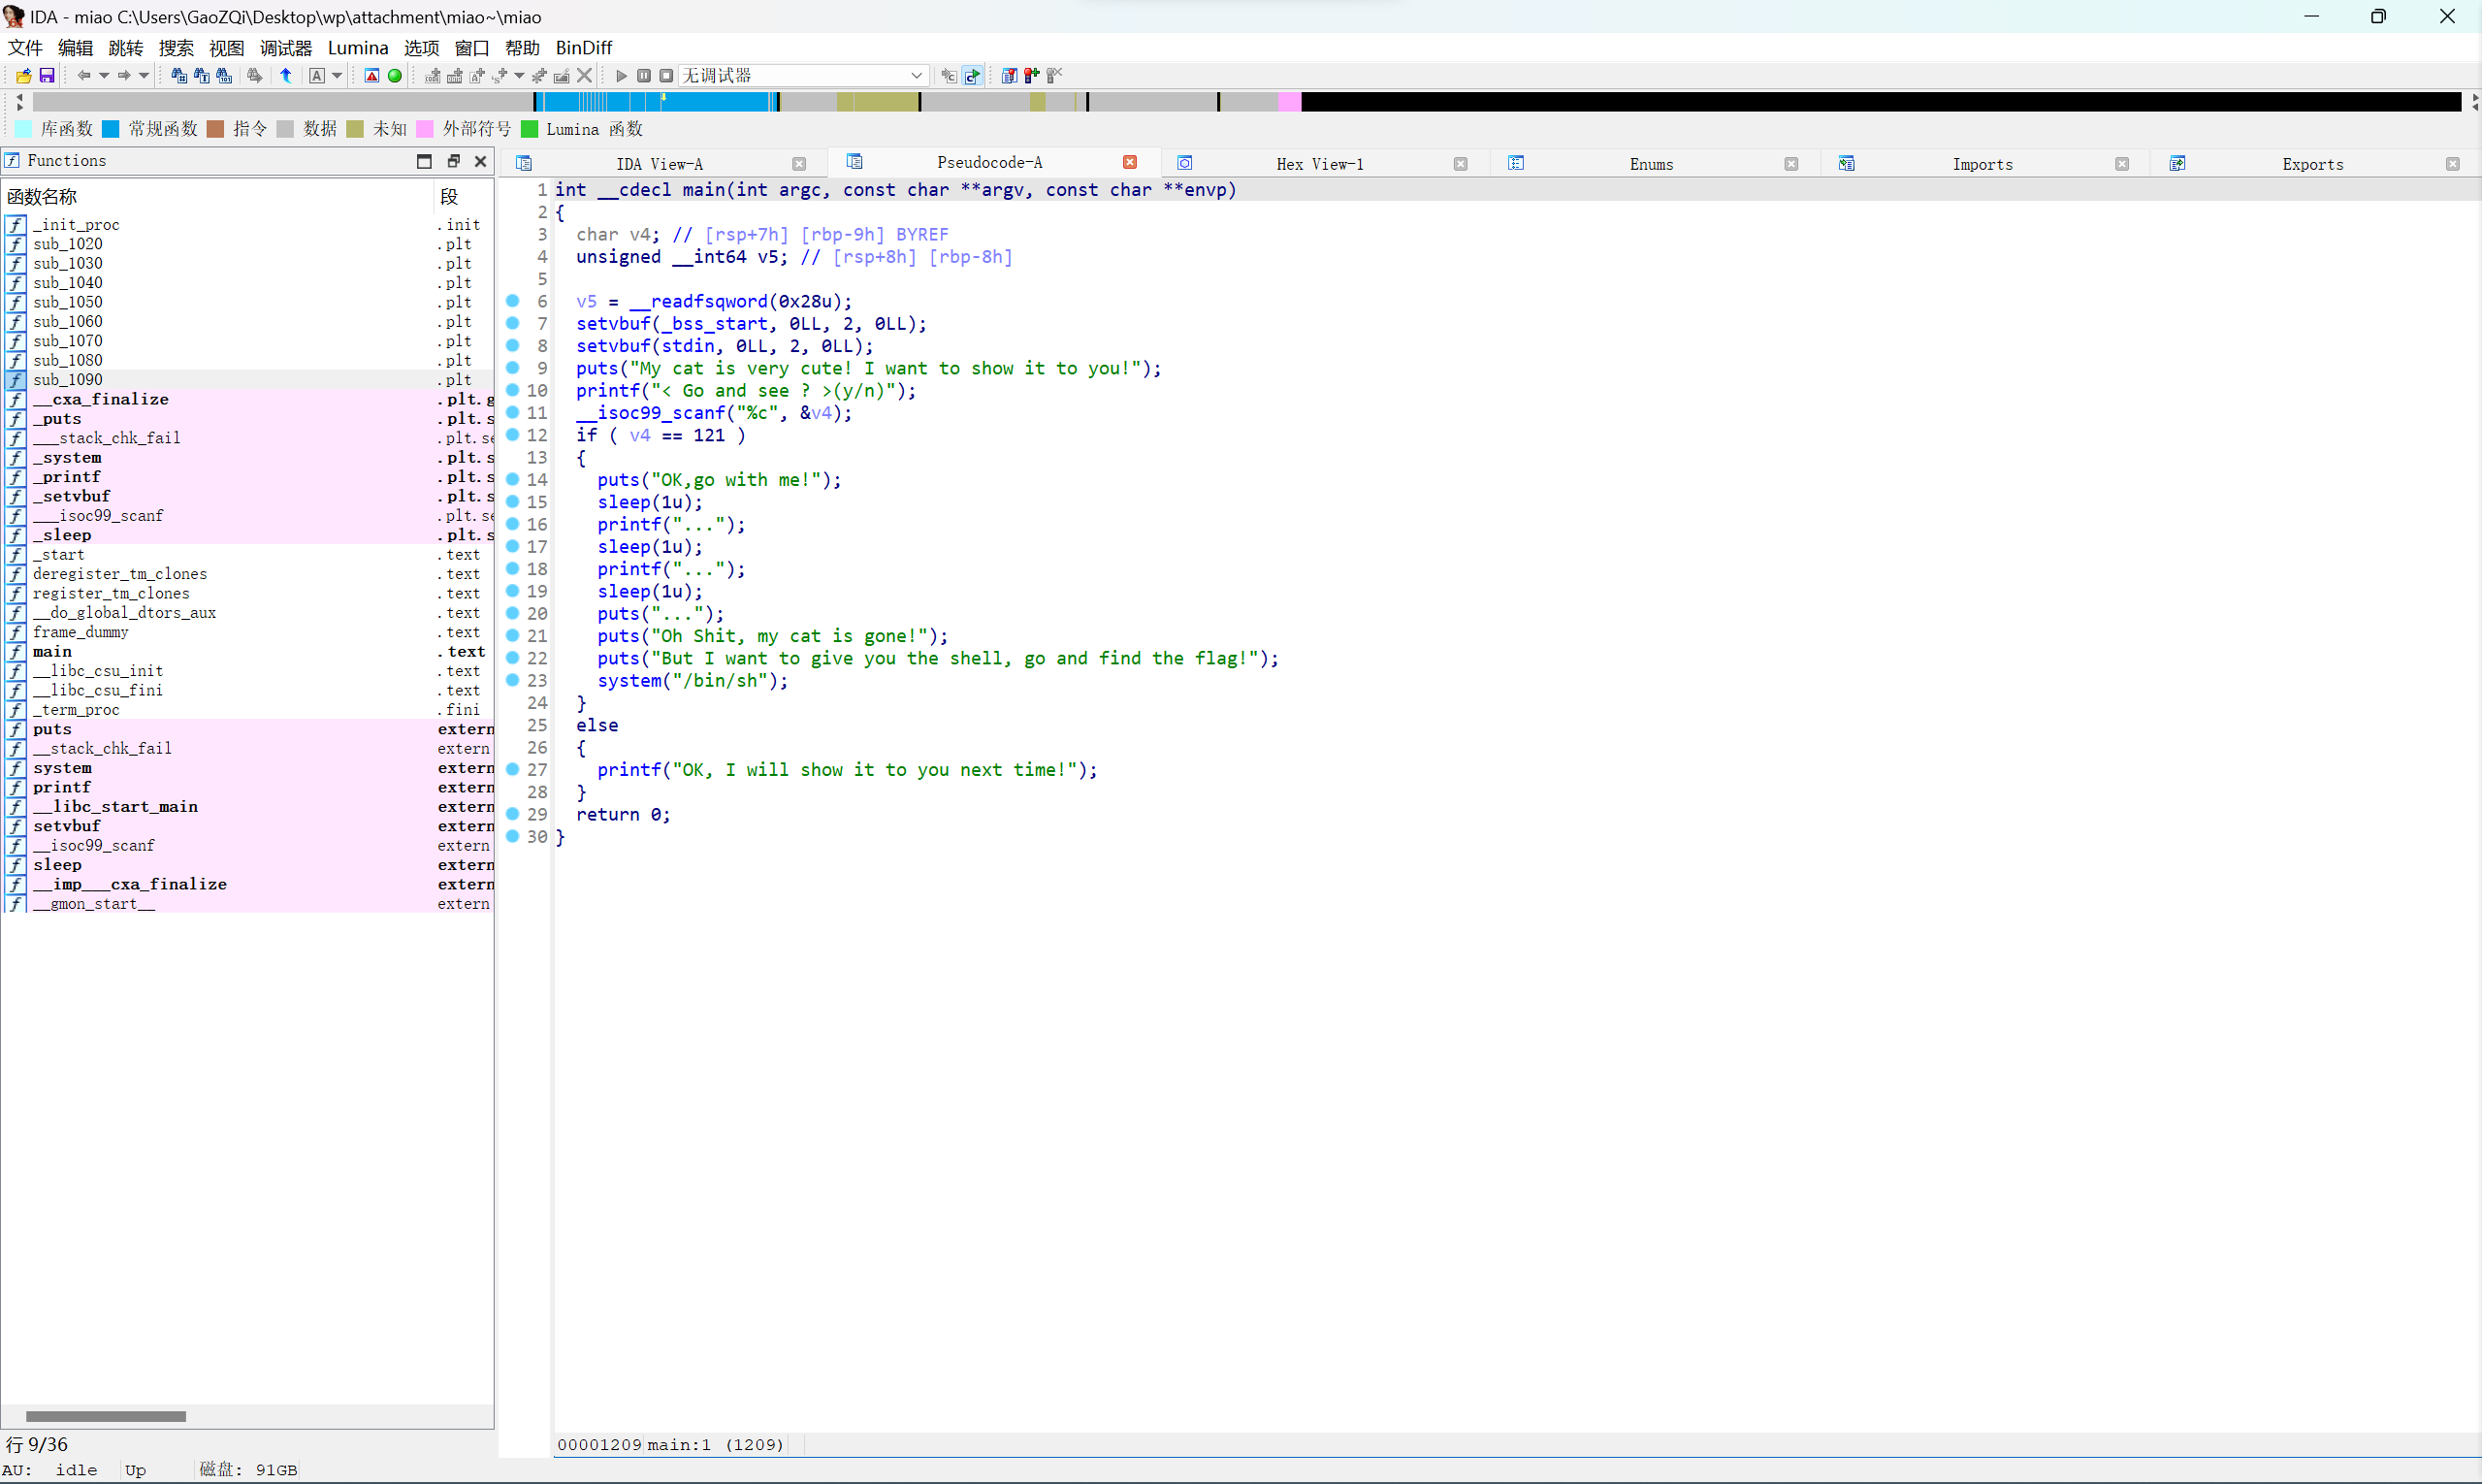2482x1484 pixels.
Task: Select _system in the functions list
Action: pyautogui.click(x=248, y=458)
